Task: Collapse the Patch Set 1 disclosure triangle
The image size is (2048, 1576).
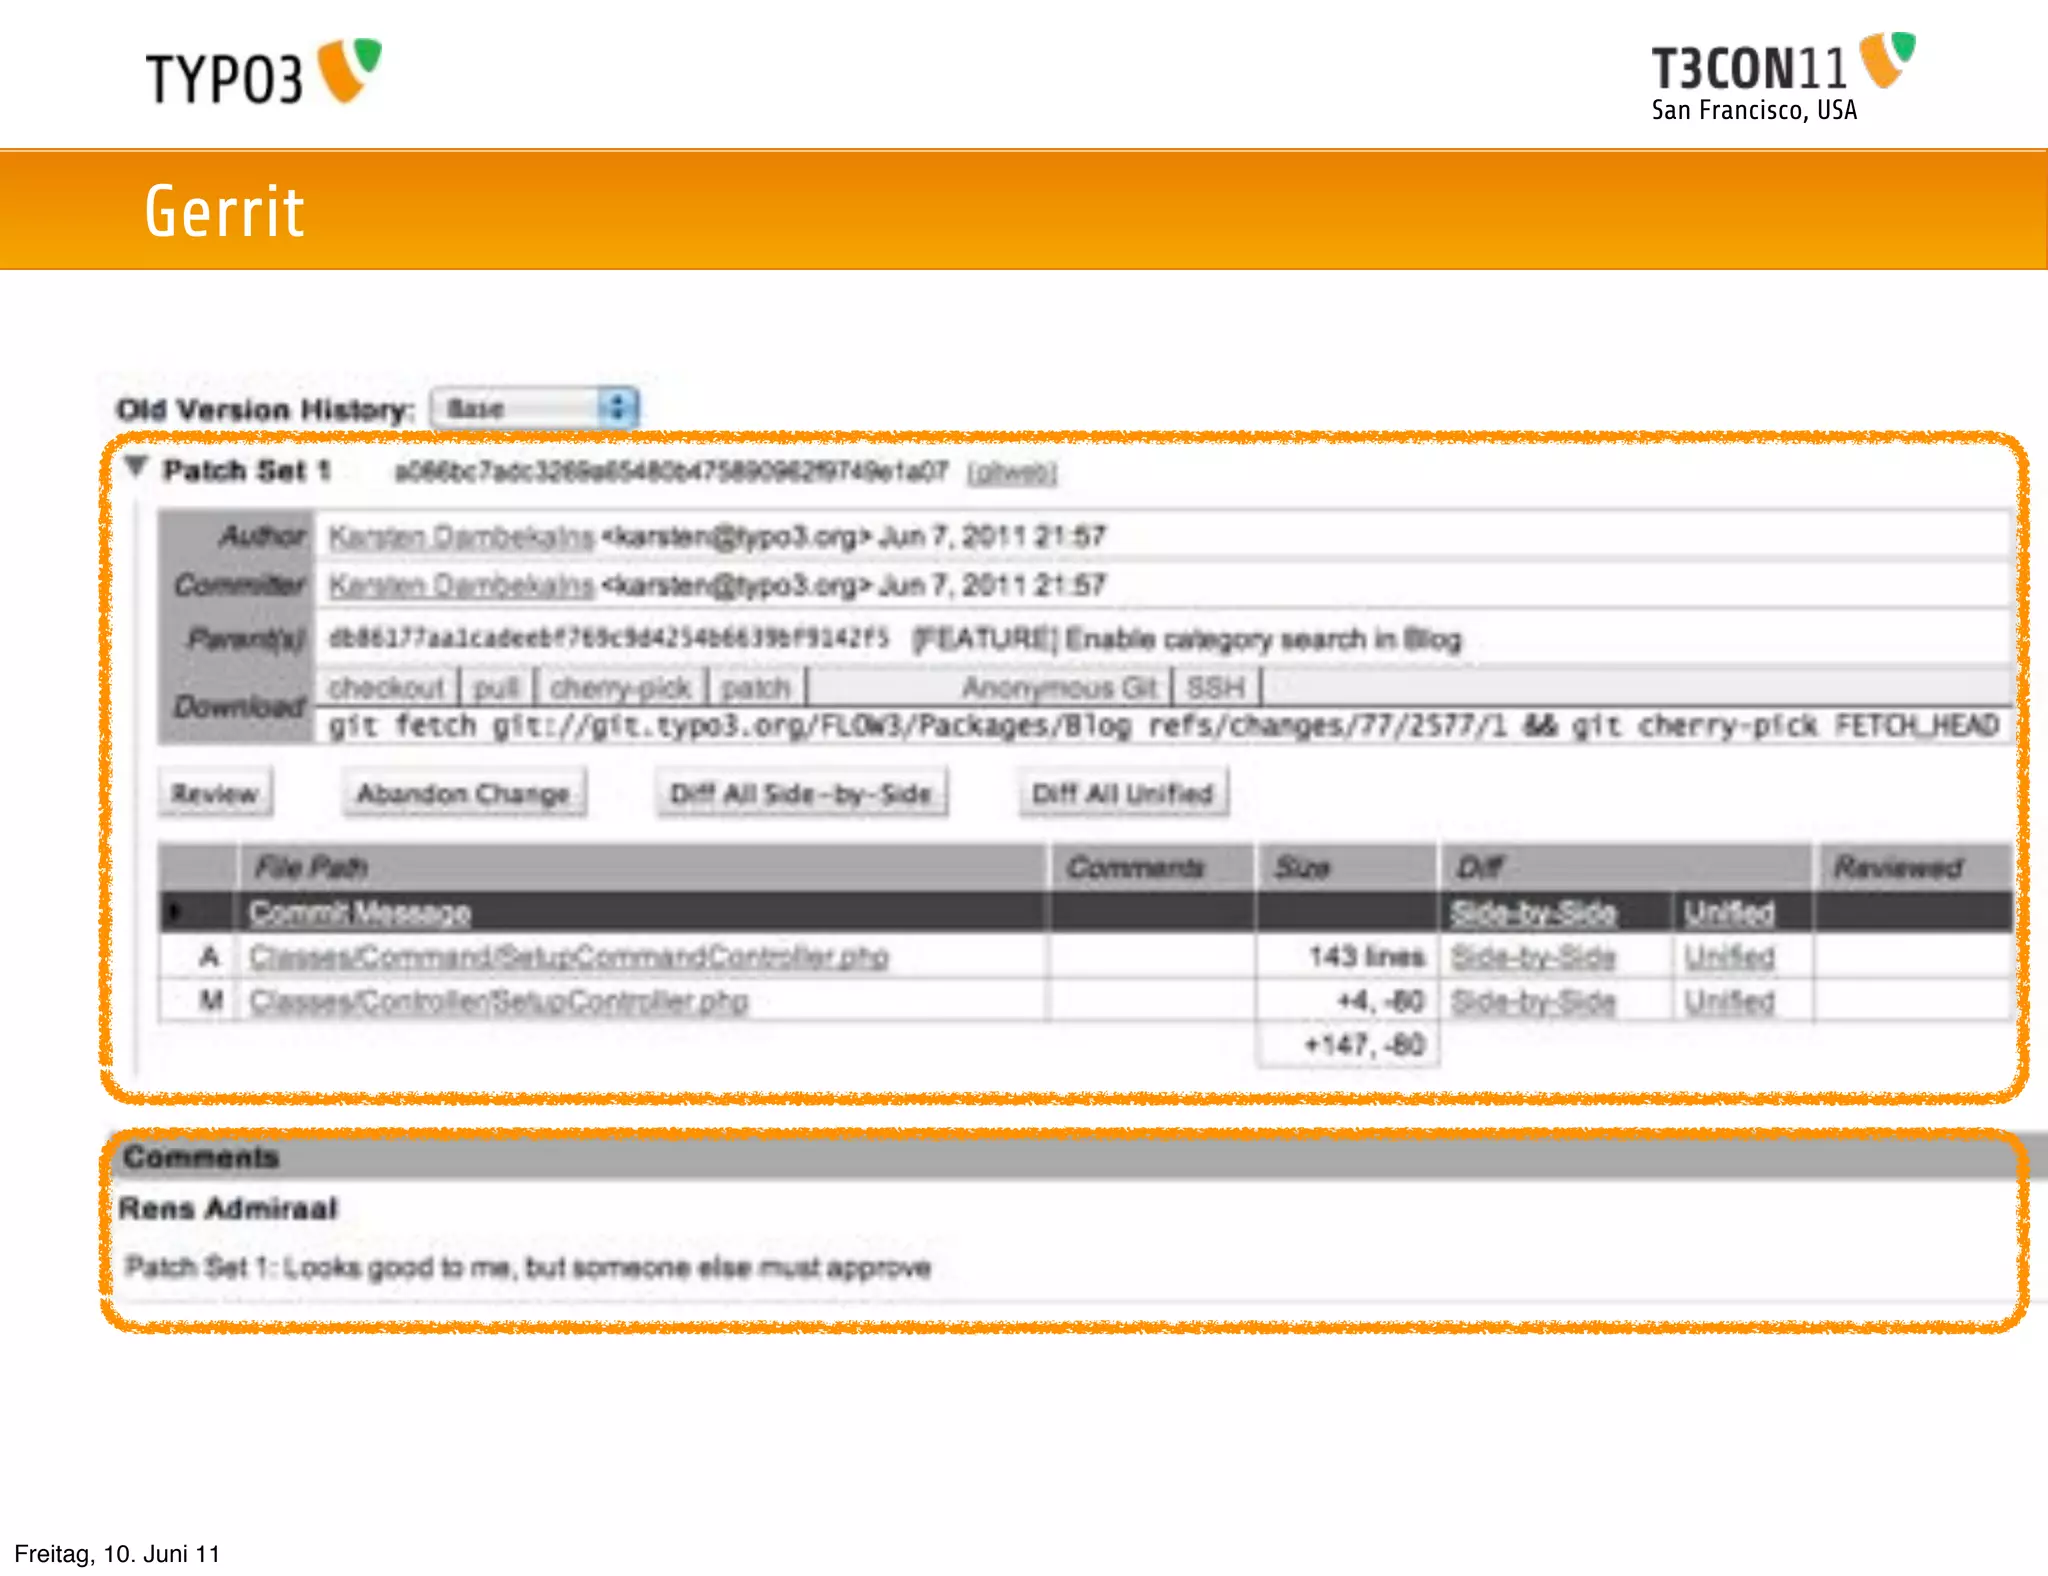Action: (137, 467)
